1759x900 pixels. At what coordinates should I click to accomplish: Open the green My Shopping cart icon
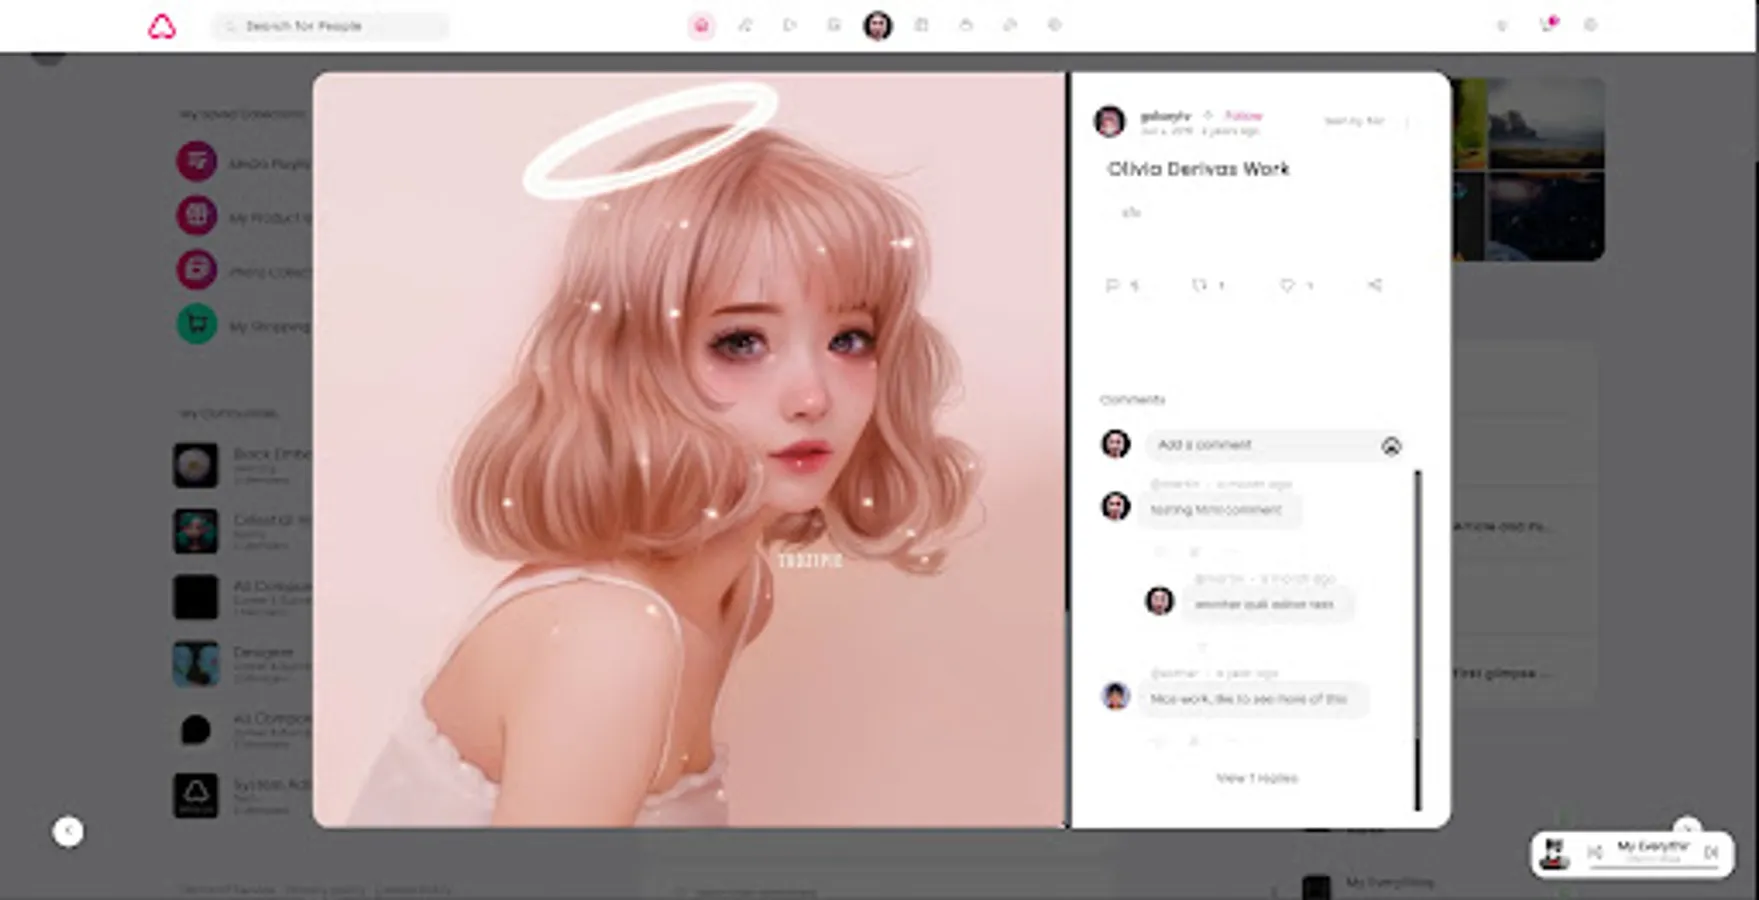197,324
